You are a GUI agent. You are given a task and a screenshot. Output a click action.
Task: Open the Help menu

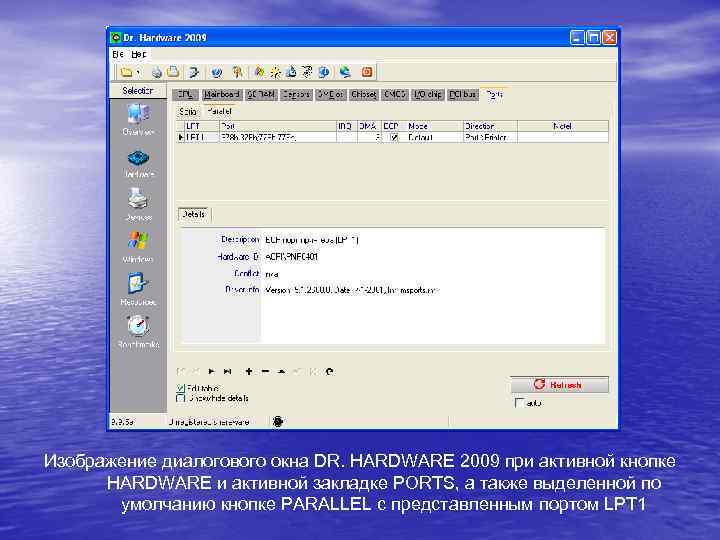pyautogui.click(x=138, y=54)
